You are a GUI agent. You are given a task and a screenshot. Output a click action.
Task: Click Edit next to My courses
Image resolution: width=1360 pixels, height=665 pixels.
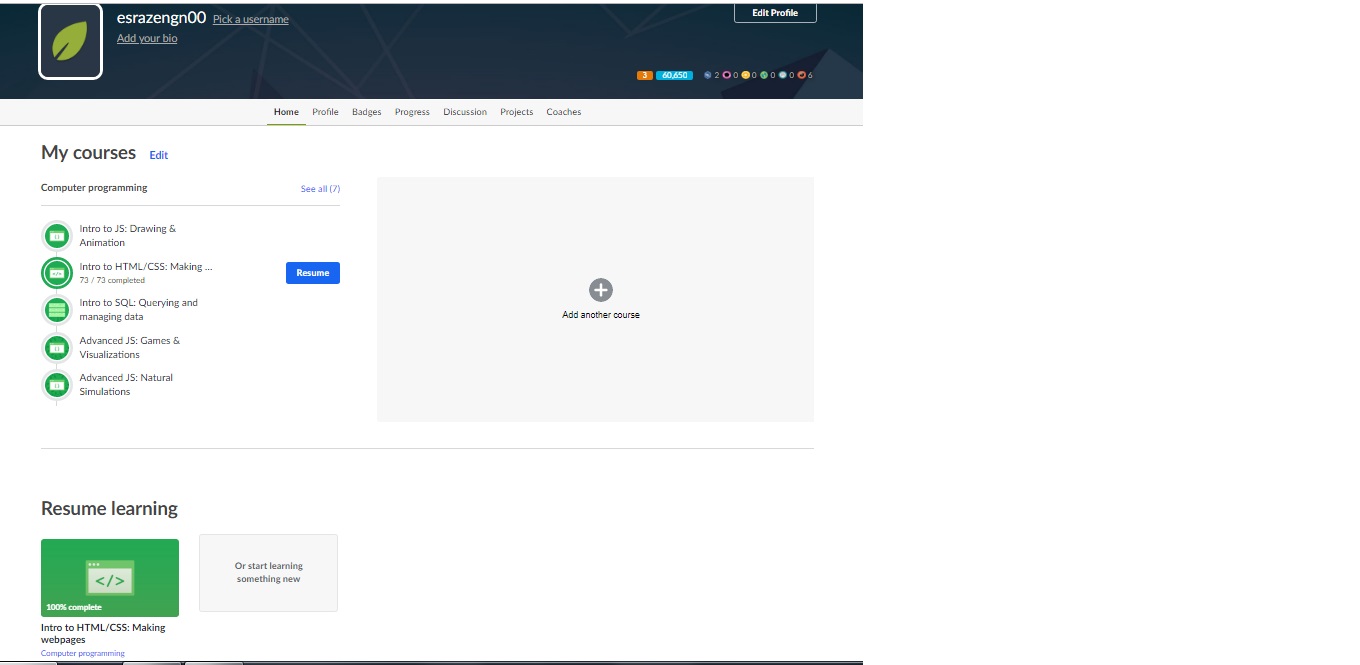159,155
